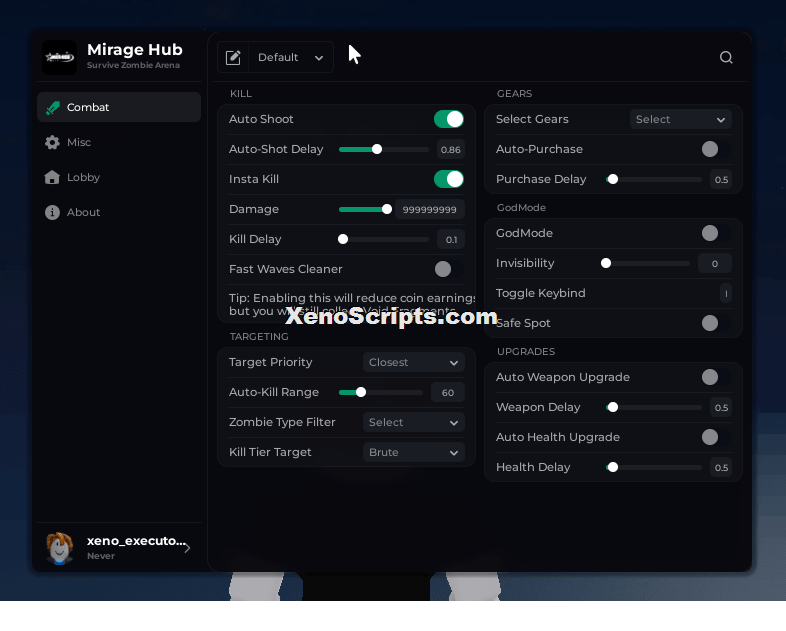
Task: Click the Survive Zombie Arena subtitle
Action: click(133, 65)
